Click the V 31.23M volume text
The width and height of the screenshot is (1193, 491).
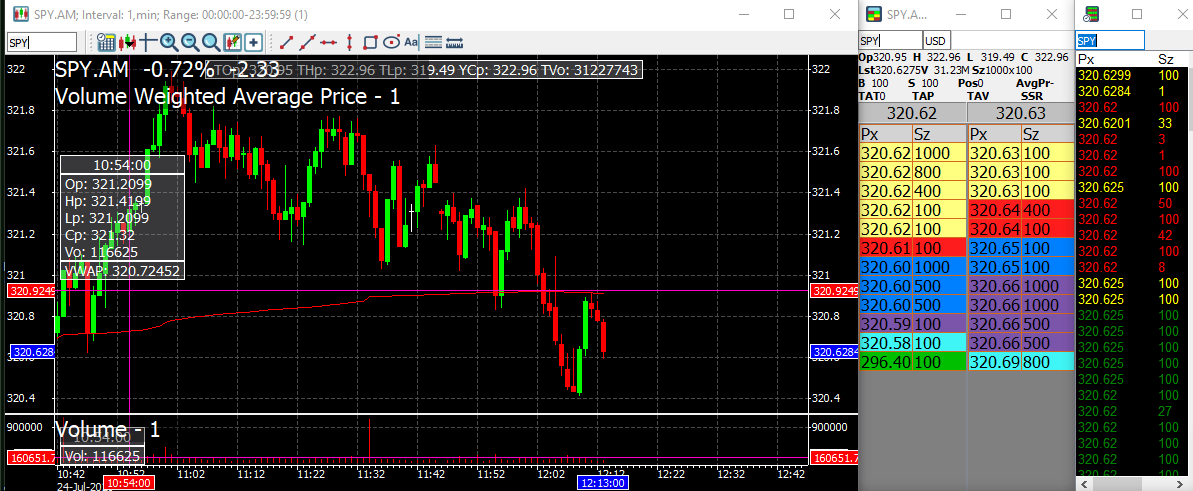pyautogui.click(x=946, y=70)
